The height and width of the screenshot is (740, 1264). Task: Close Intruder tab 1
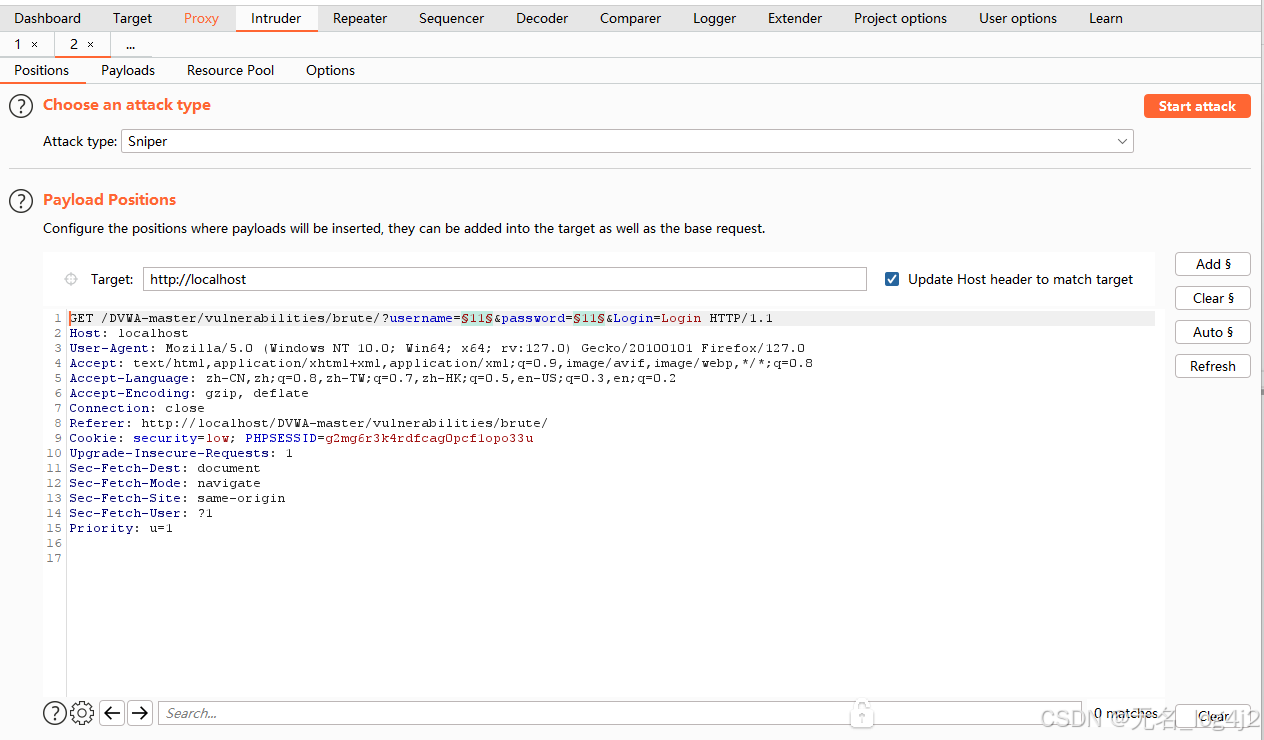[x=35, y=45]
